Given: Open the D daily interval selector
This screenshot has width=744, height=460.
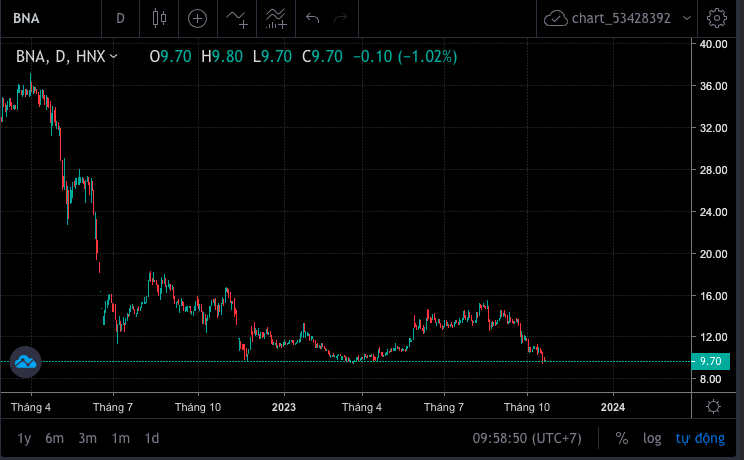Looking at the screenshot, I should pos(121,19).
